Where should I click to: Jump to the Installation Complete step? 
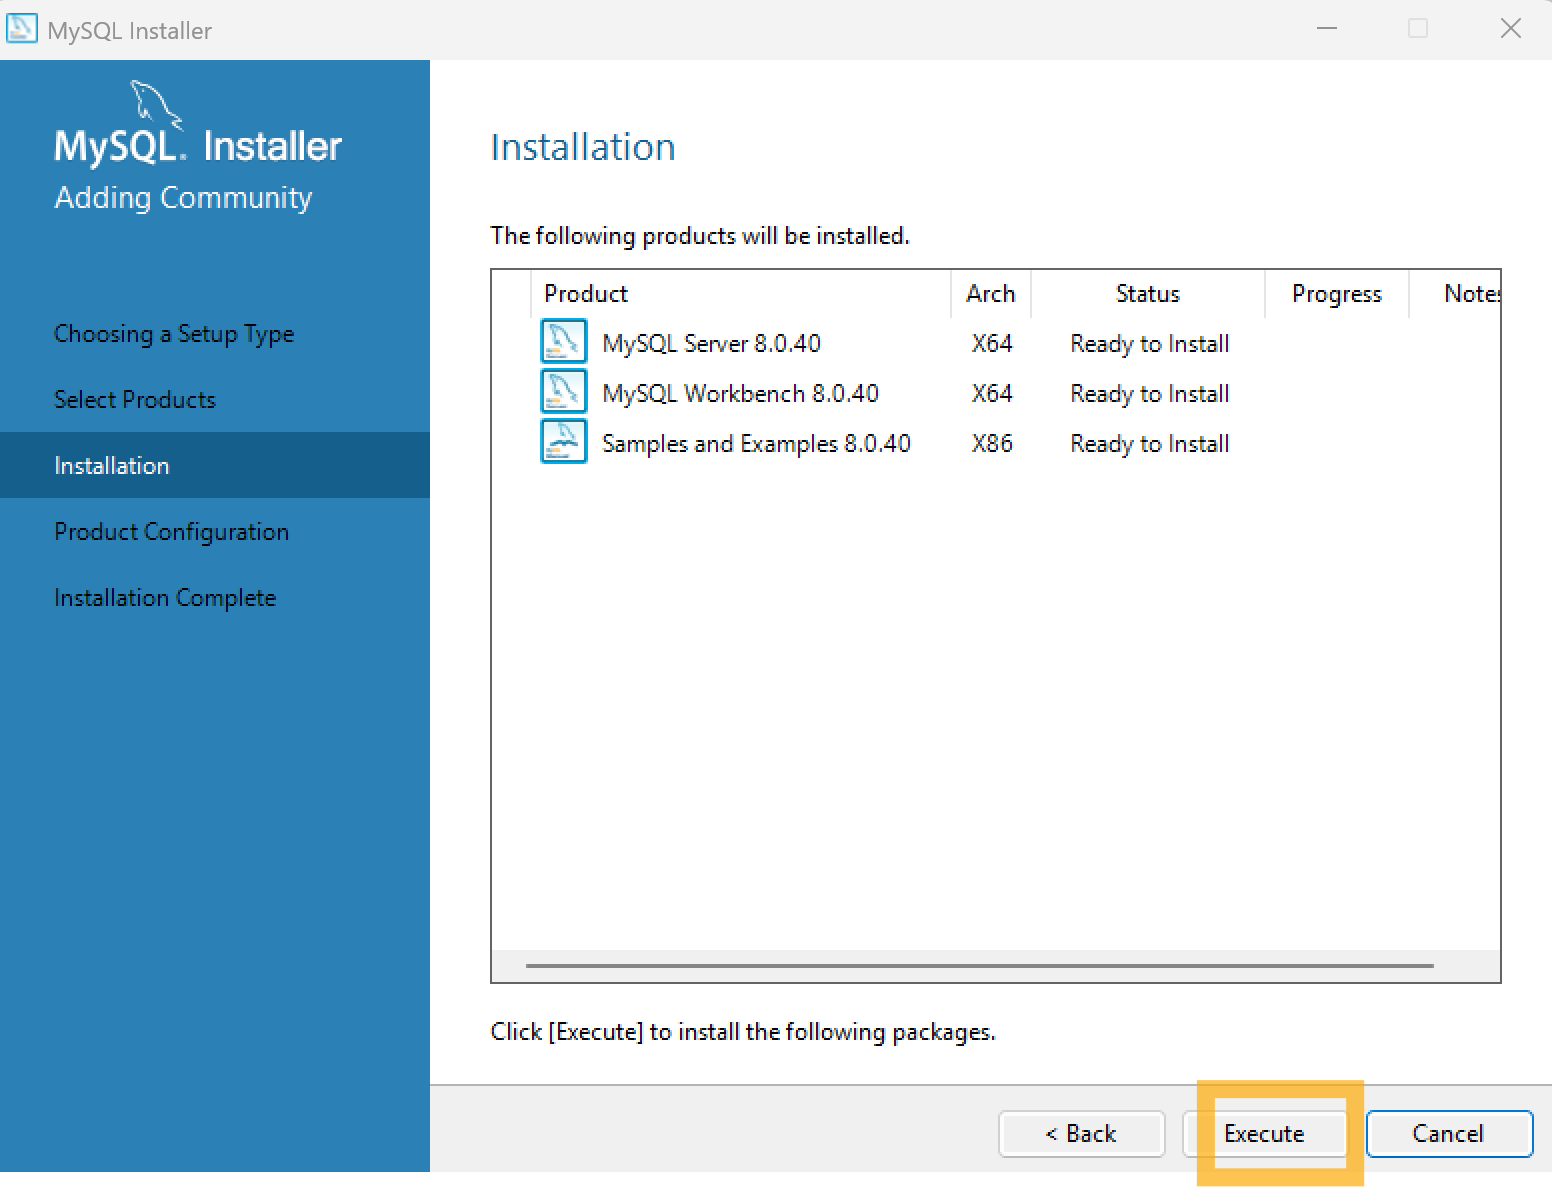[165, 597]
